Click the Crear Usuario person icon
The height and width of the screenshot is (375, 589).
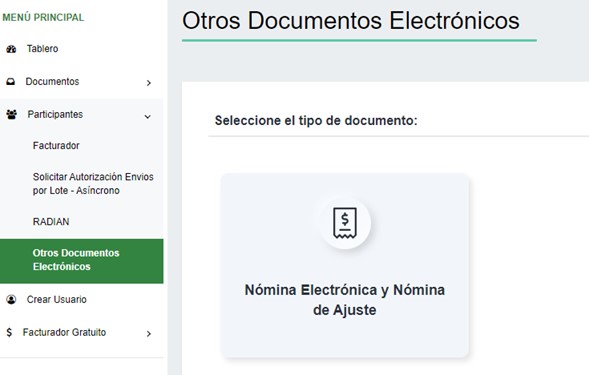pyautogui.click(x=11, y=299)
